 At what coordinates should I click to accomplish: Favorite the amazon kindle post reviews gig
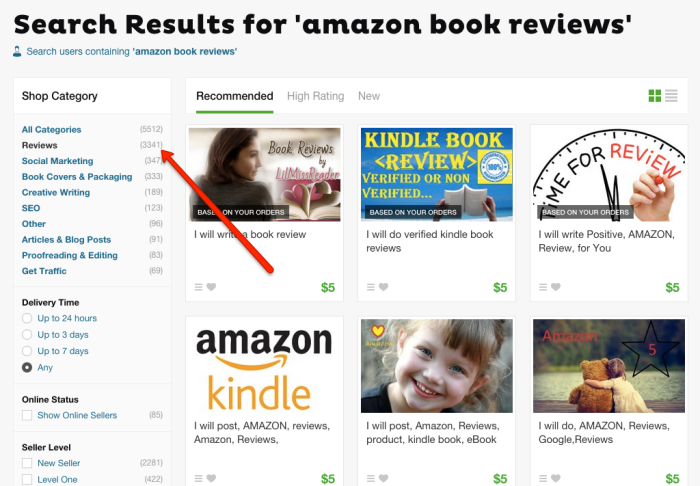(x=211, y=478)
